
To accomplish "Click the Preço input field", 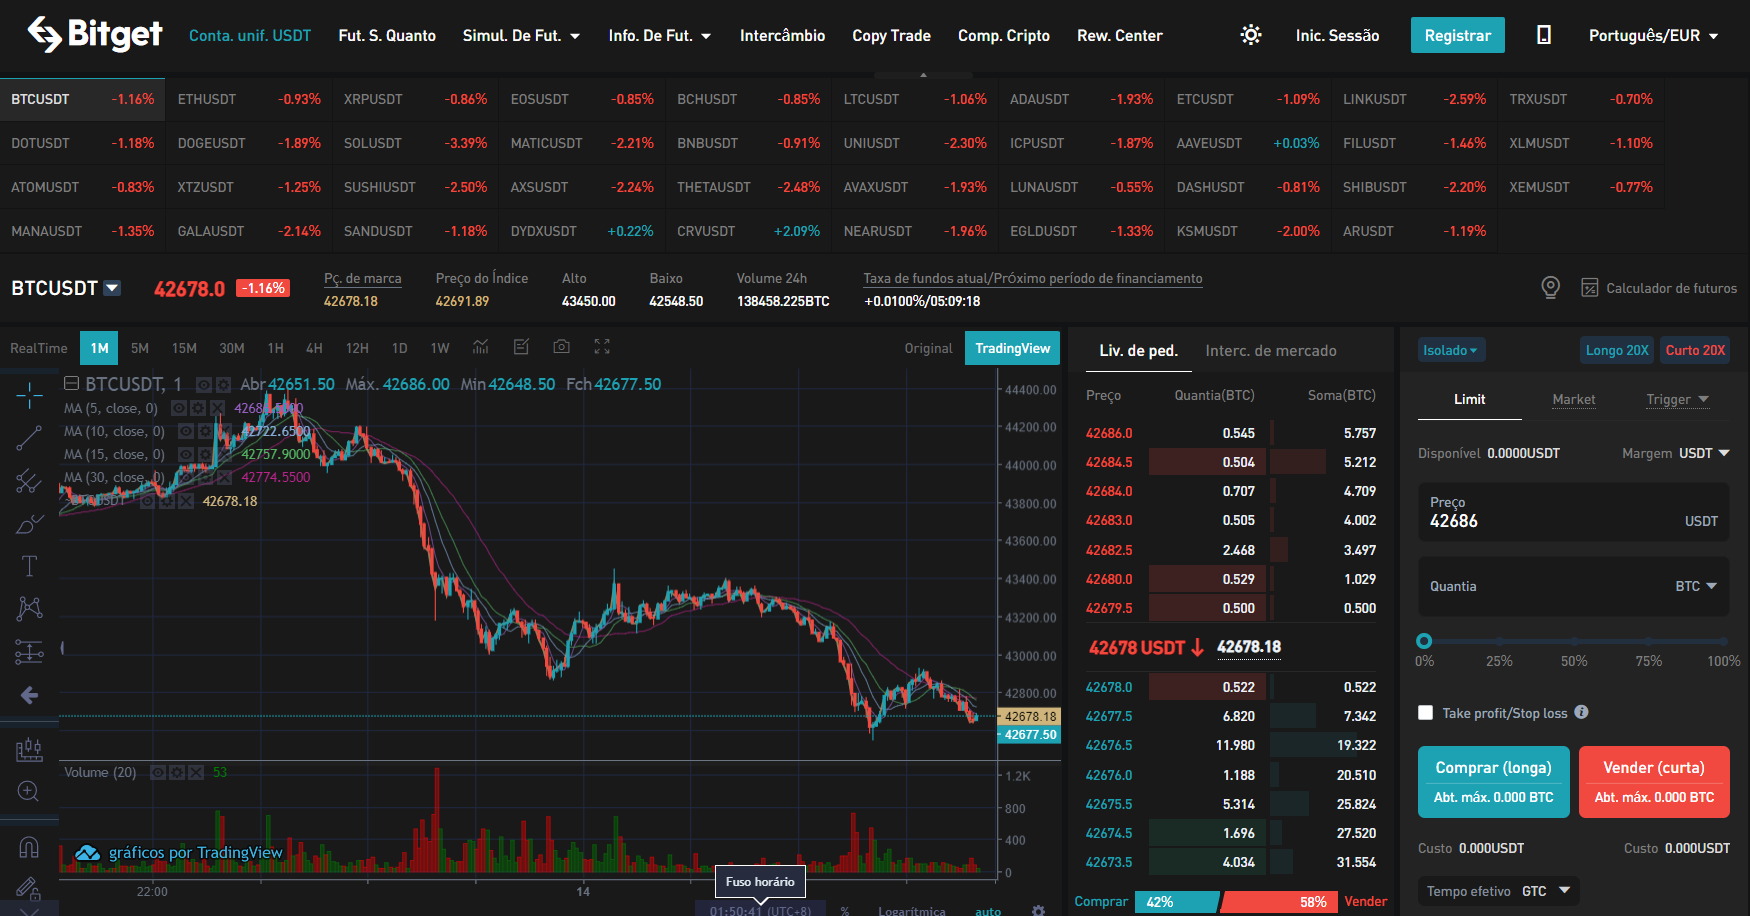I will tap(1573, 512).
